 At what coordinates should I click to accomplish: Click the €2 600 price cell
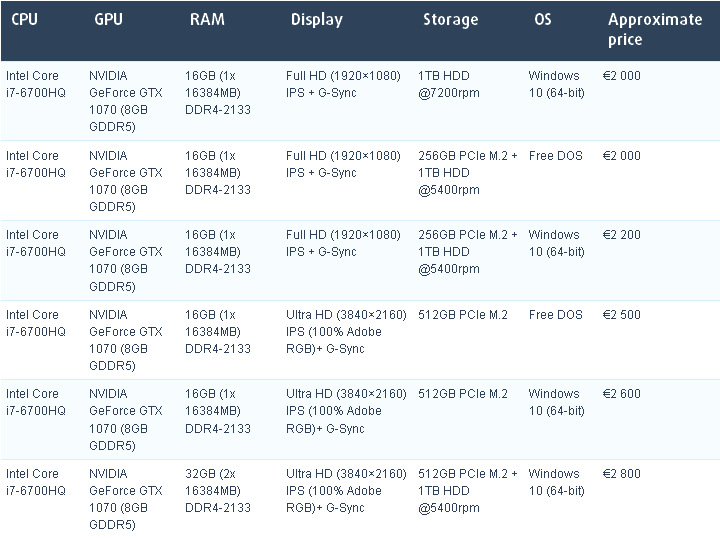pyautogui.click(x=622, y=394)
